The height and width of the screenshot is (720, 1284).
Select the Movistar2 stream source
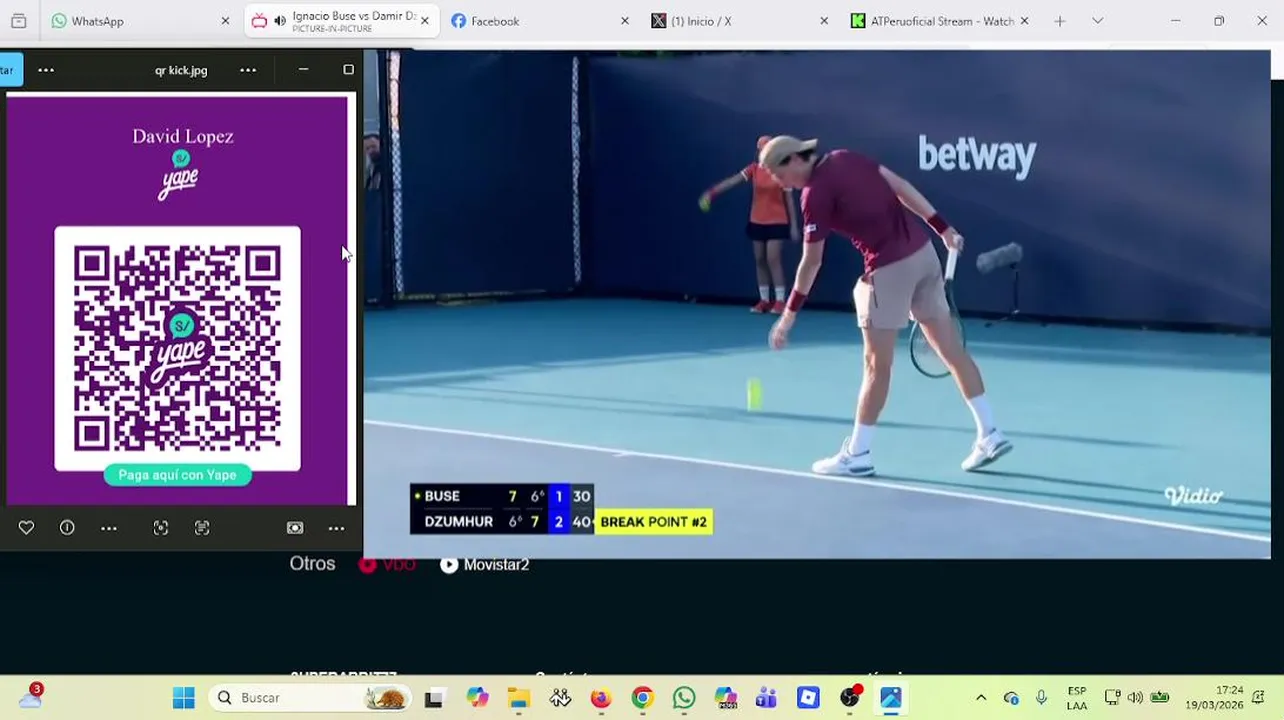485,565
